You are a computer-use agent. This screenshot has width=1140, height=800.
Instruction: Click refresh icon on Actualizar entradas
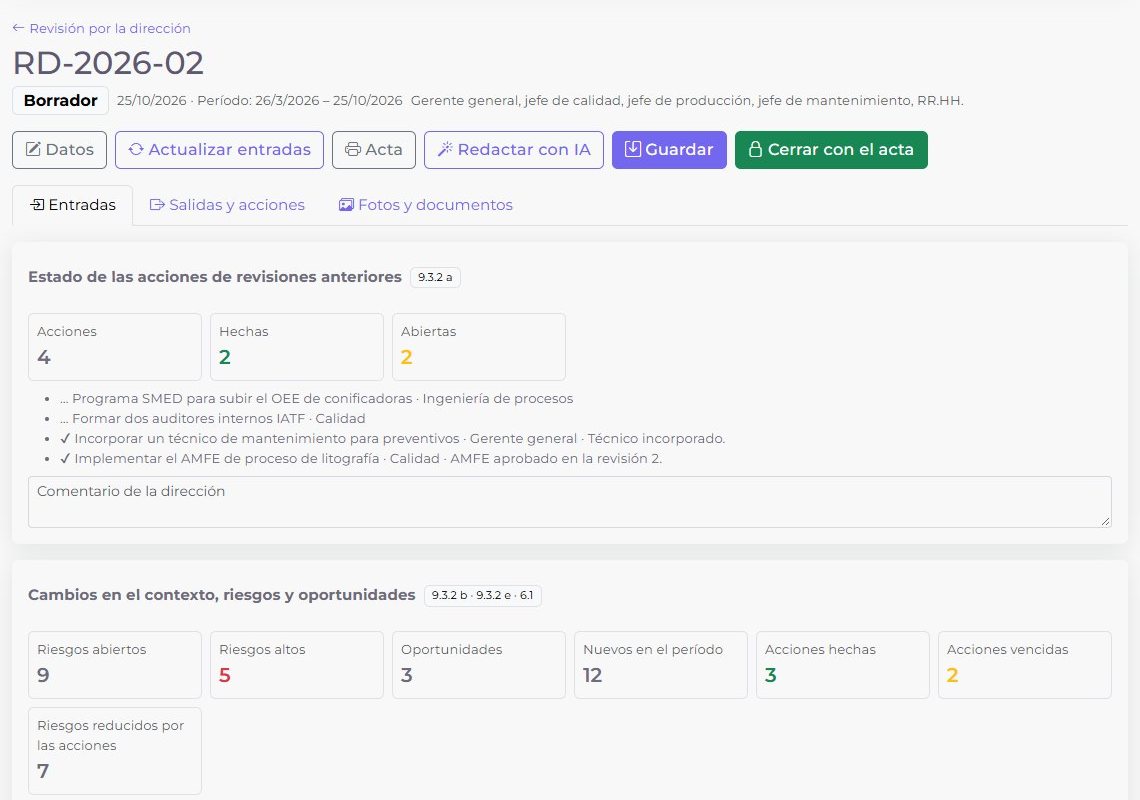coord(136,149)
